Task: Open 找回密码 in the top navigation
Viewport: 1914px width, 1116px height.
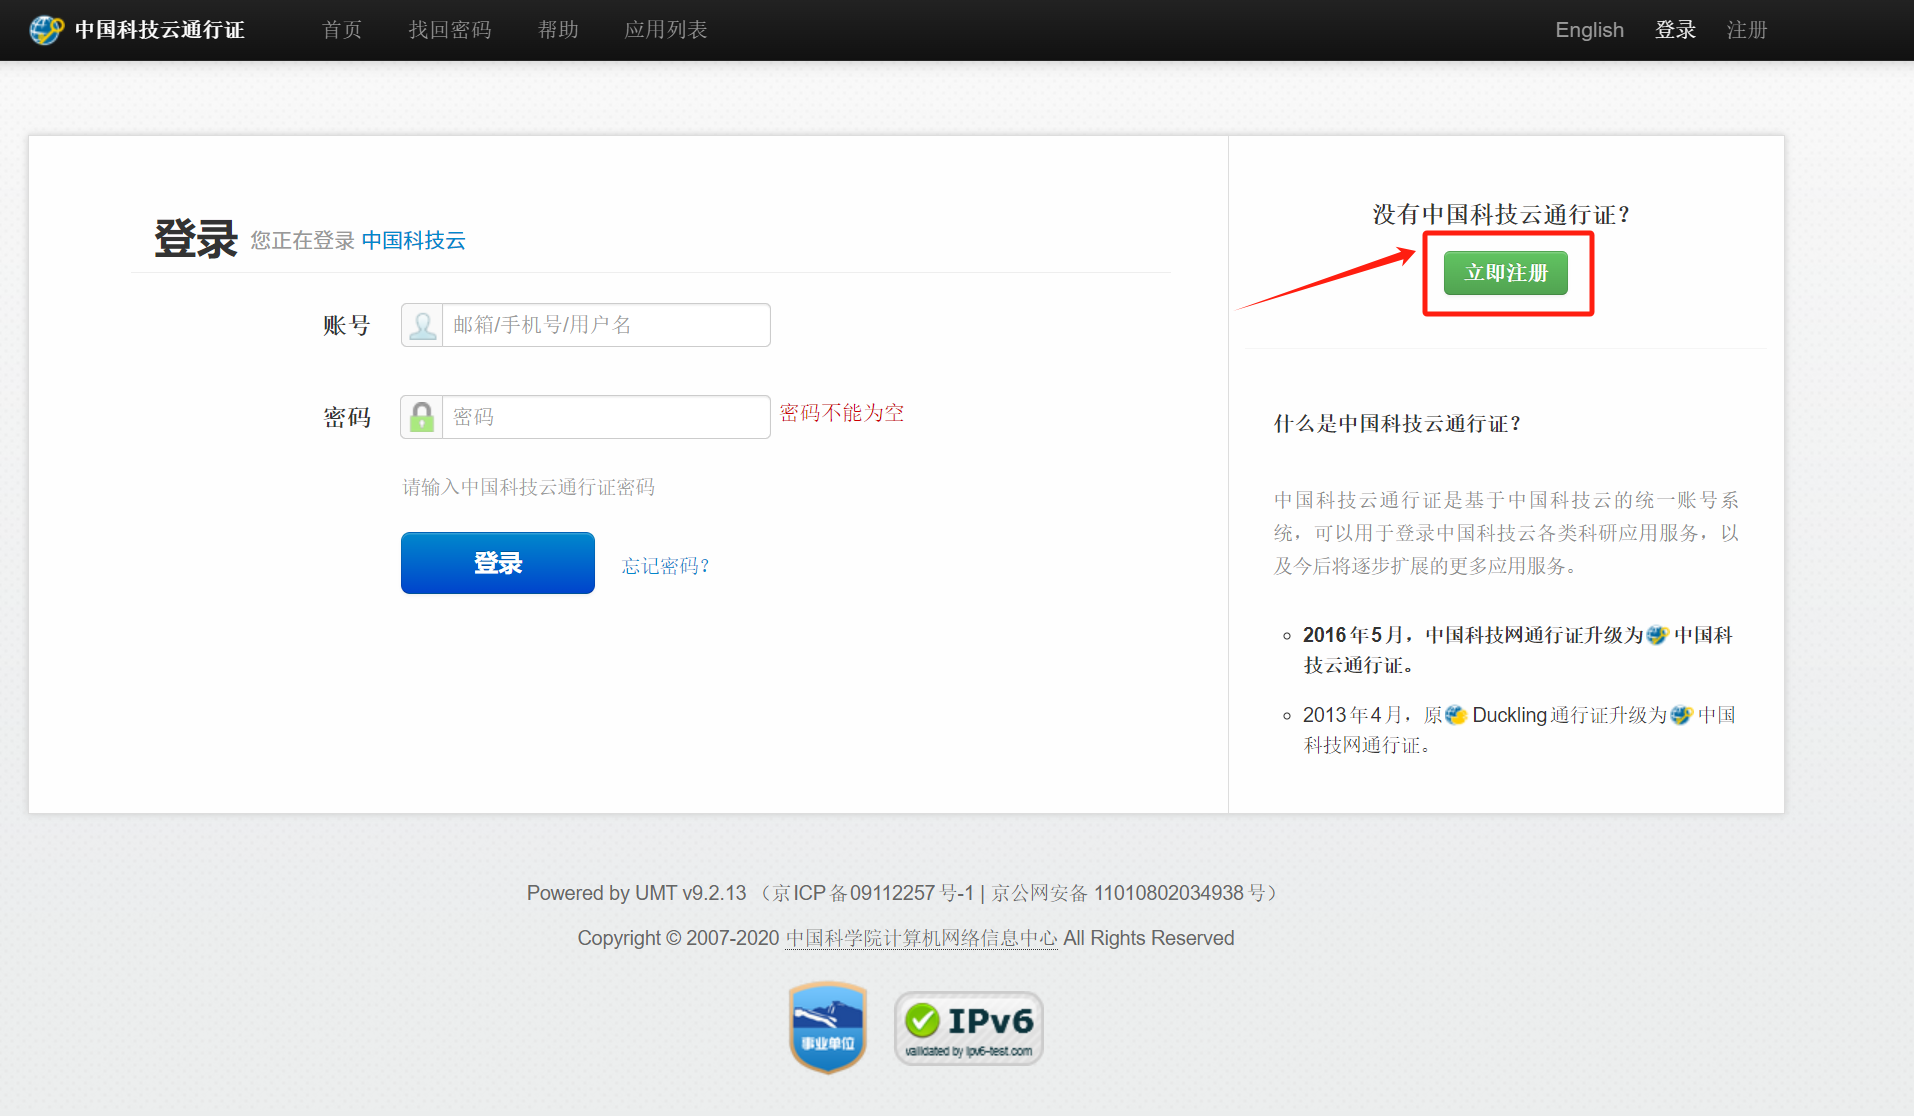Action: click(450, 30)
